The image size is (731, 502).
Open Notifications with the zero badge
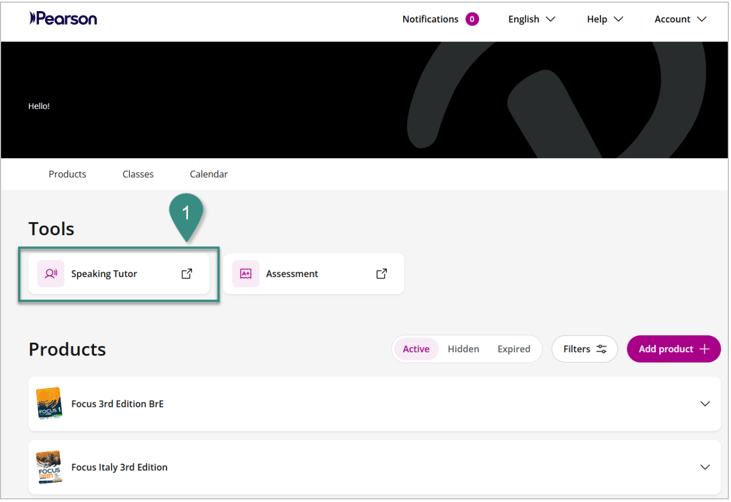[x=441, y=19]
